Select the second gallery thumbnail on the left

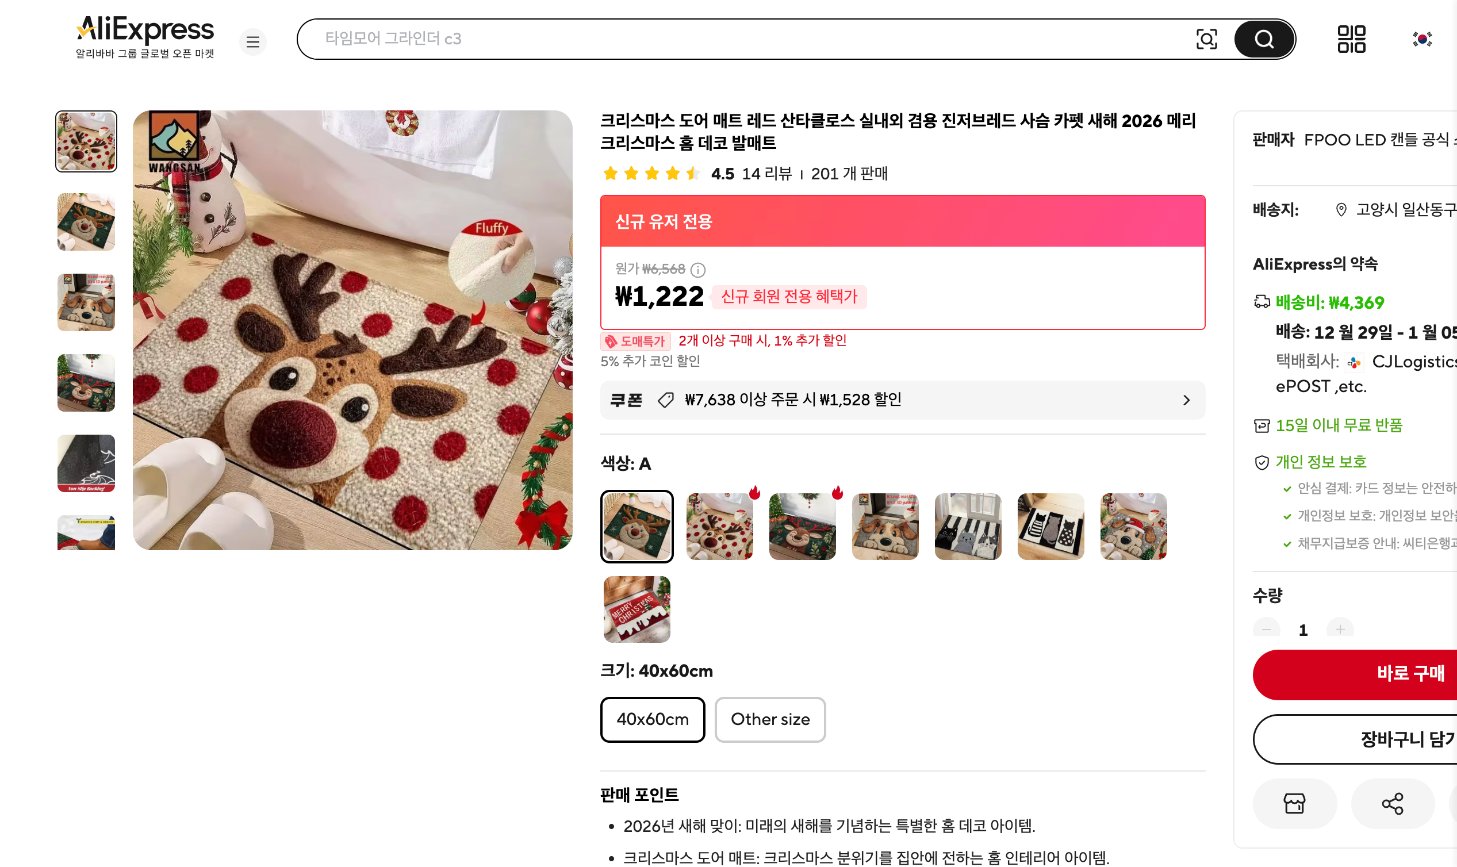click(x=86, y=222)
